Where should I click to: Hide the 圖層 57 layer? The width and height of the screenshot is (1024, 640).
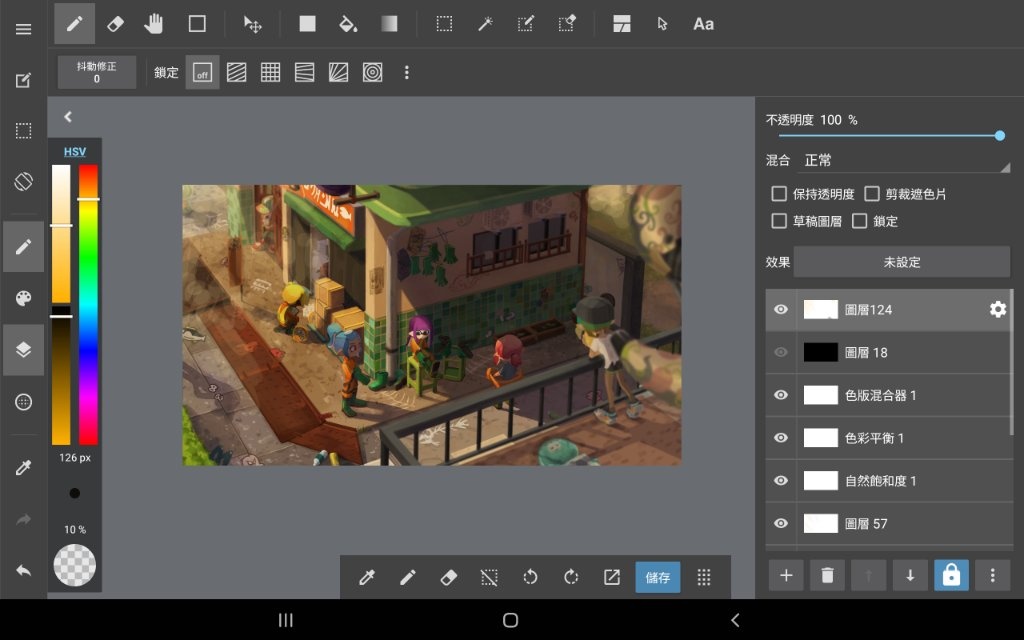[x=780, y=524]
